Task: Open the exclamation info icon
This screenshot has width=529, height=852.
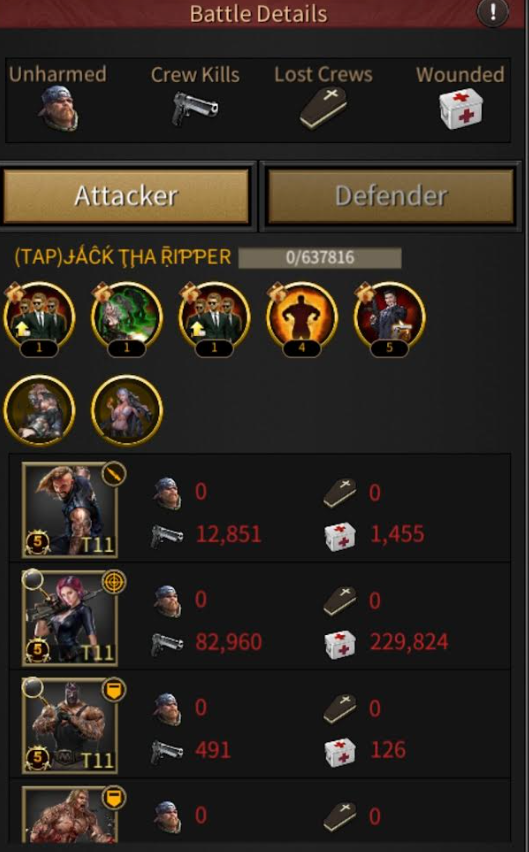Action: pyautogui.click(x=493, y=11)
